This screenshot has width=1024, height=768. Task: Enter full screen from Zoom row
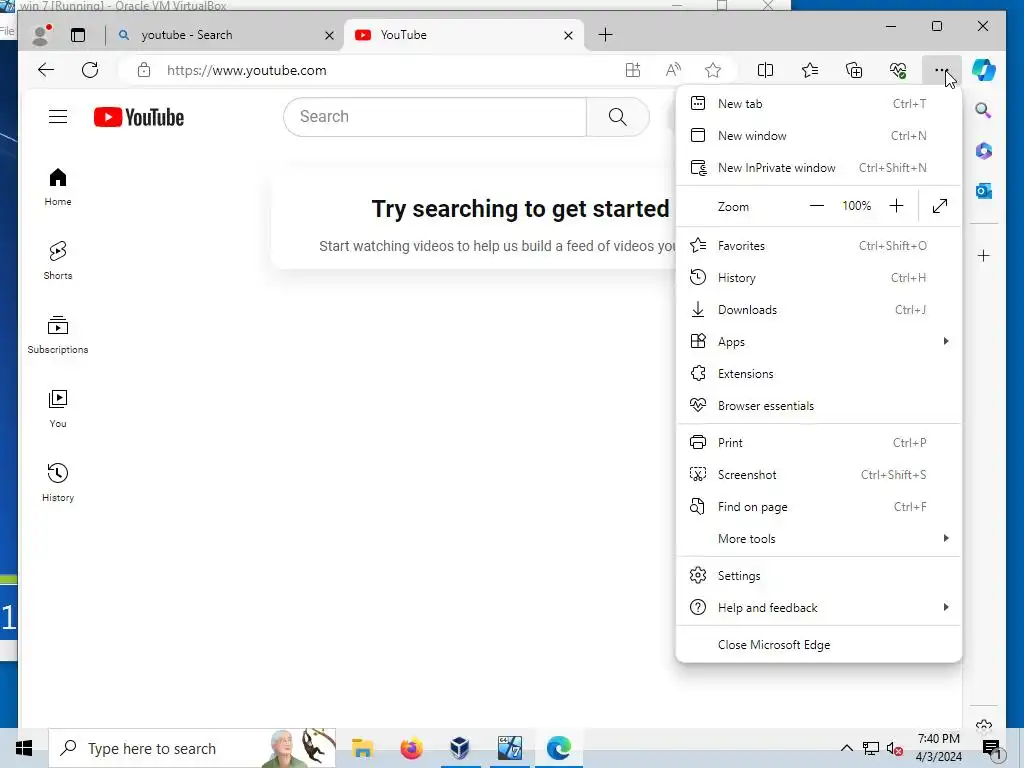[940, 206]
